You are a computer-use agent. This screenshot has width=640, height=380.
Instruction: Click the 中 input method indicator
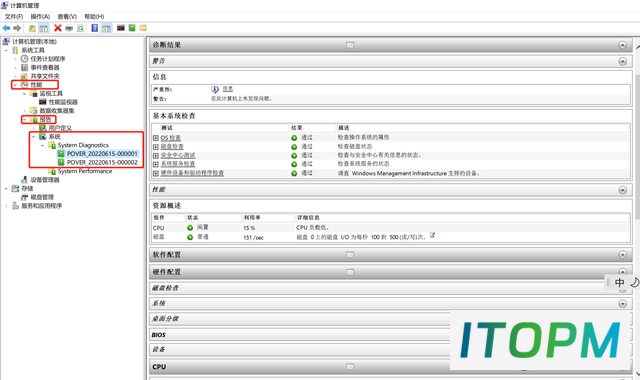pyautogui.click(x=620, y=282)
